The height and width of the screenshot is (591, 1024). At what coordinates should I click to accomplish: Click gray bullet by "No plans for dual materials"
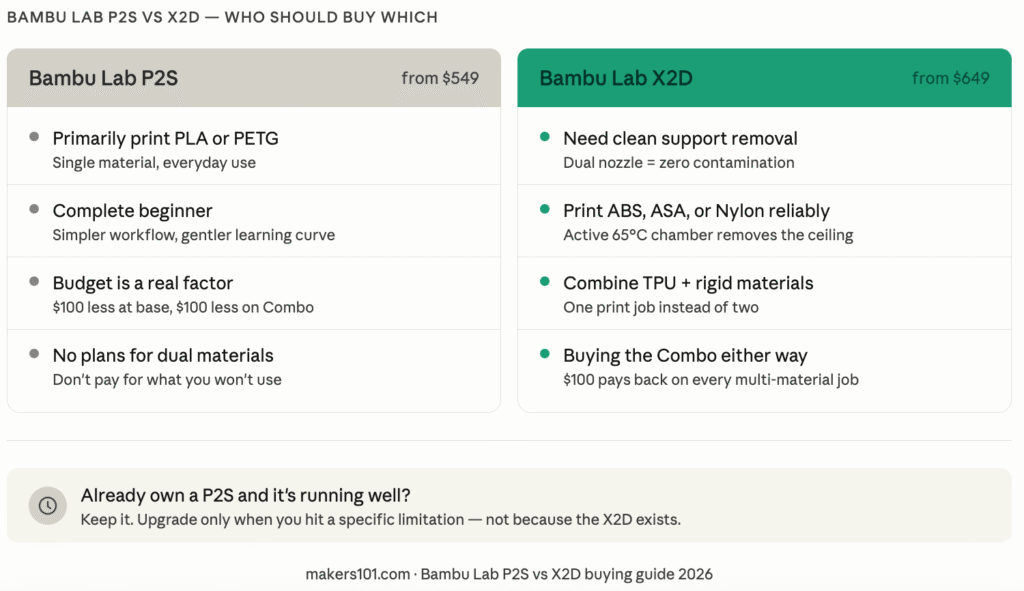34,354
